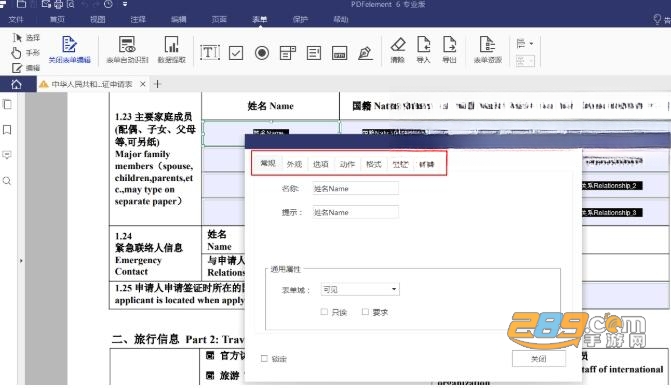Open 表单资源 form resources
671x388 pixels.
pos(487,50)
